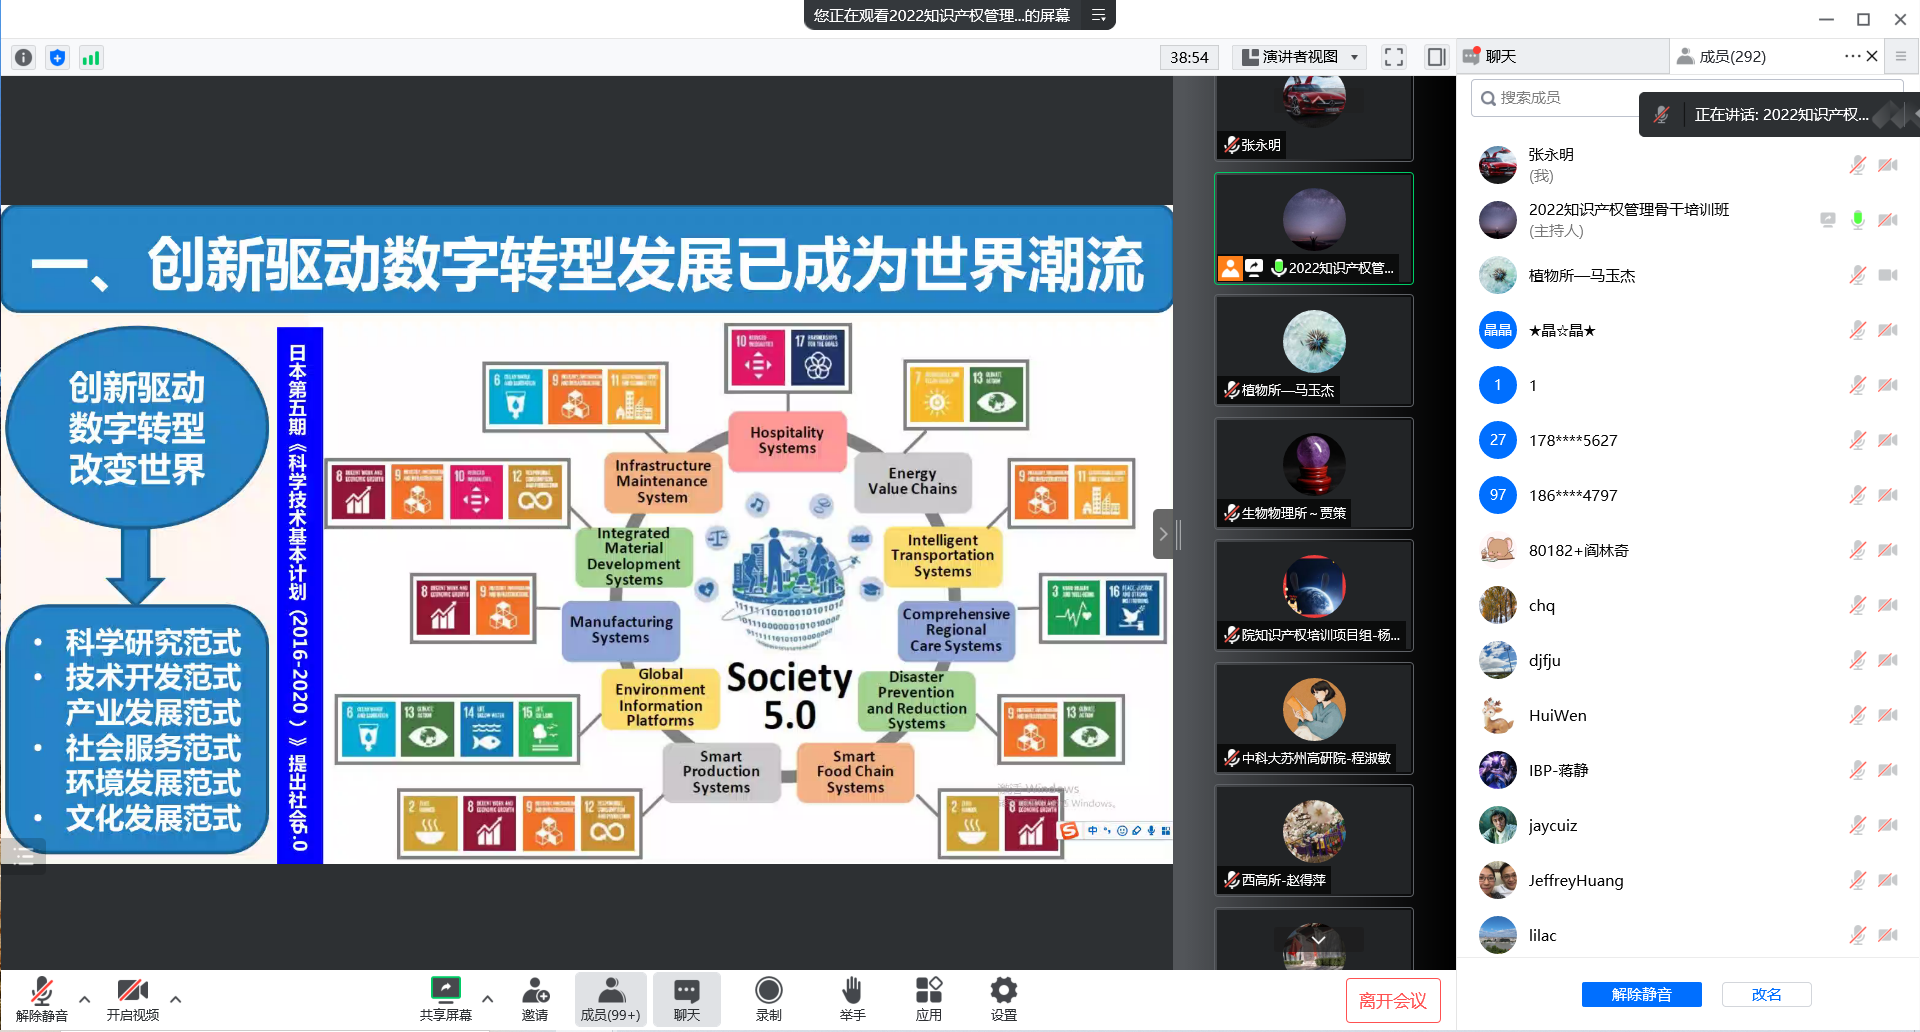Click the blue Unmute button in members panel
1920x1032 pixels.
tap(1641, 994)
